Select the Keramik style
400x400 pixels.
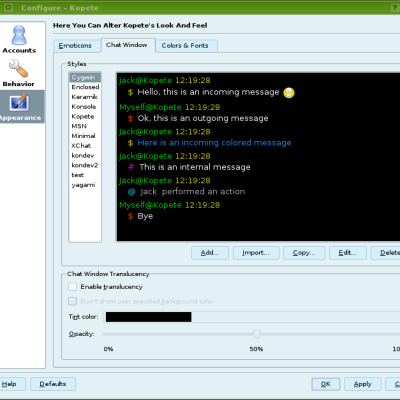[85, 97]
